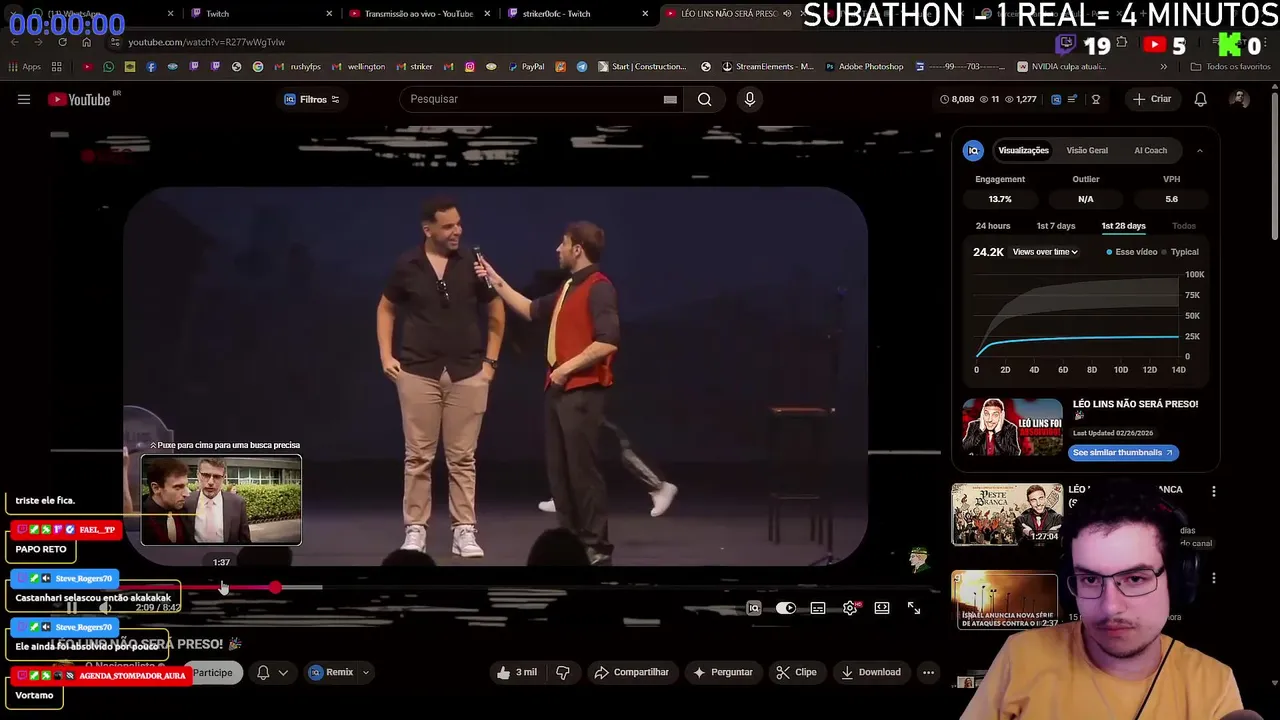Click the Perguntar ask button

pyautogui.click(x=722, y=673)
